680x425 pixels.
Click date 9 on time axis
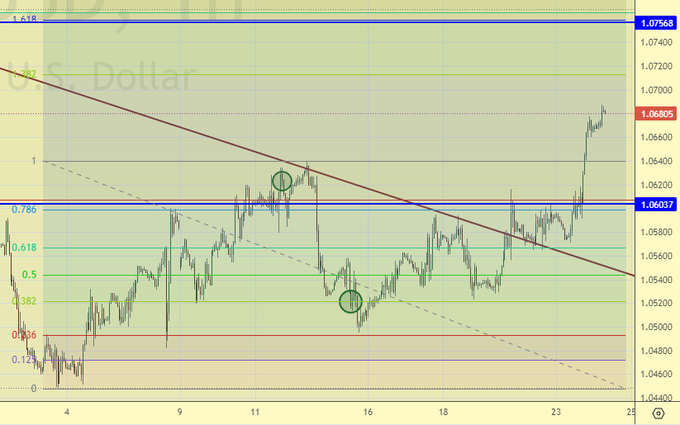tap(179, 411)
